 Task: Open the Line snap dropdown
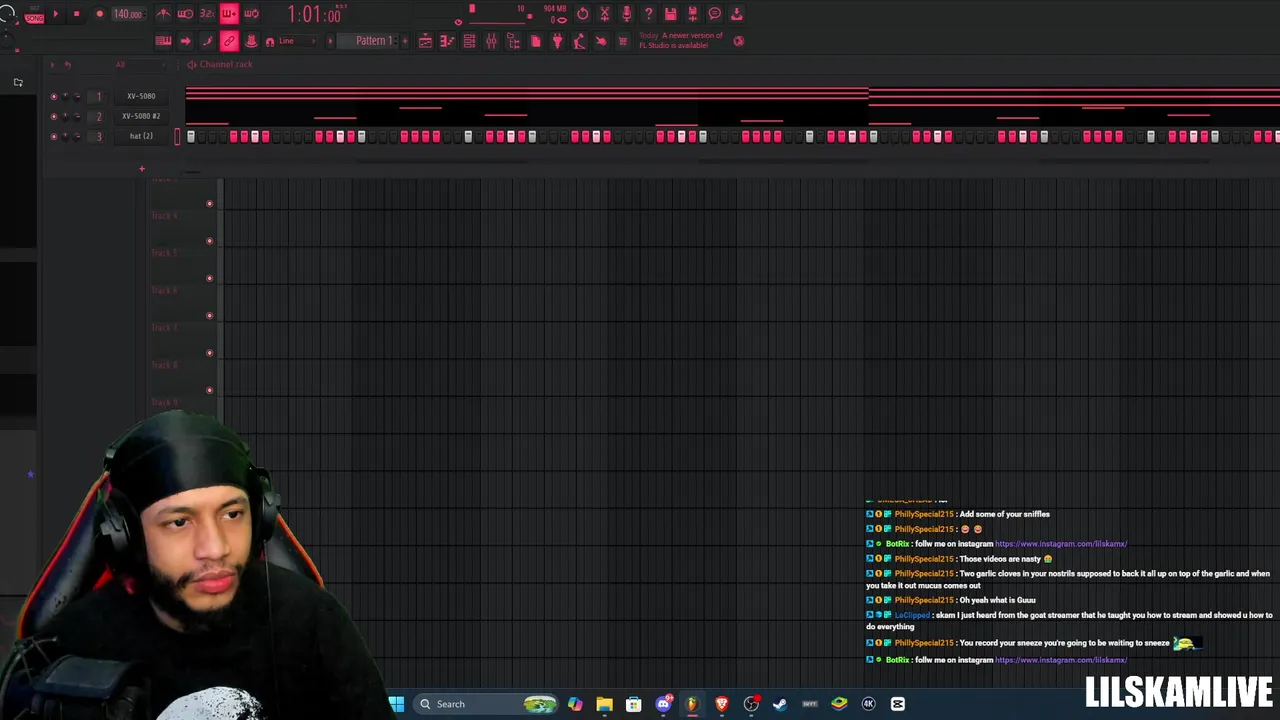click(x=297, y=41)
